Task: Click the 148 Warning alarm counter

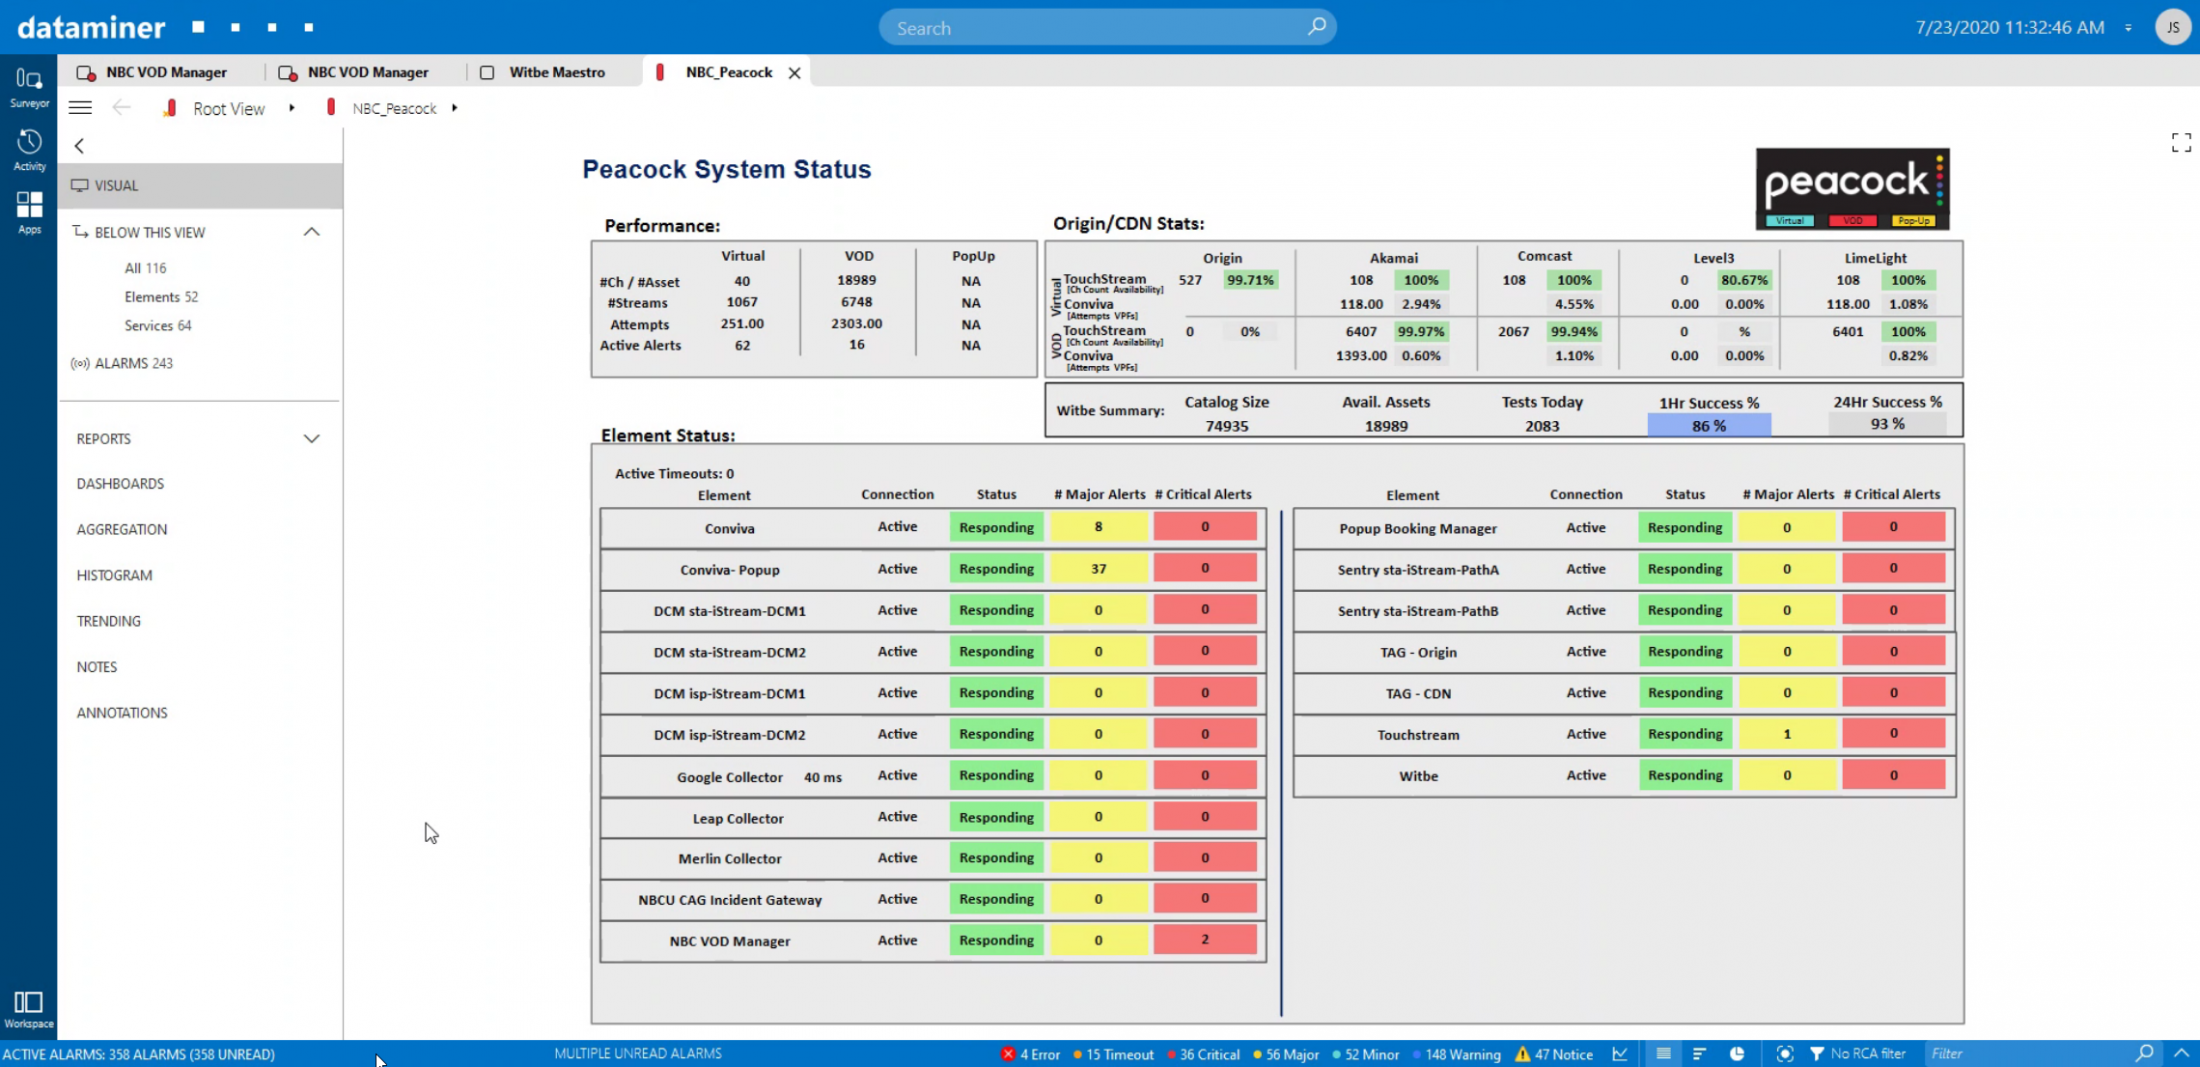Action: [1456, 1054]
